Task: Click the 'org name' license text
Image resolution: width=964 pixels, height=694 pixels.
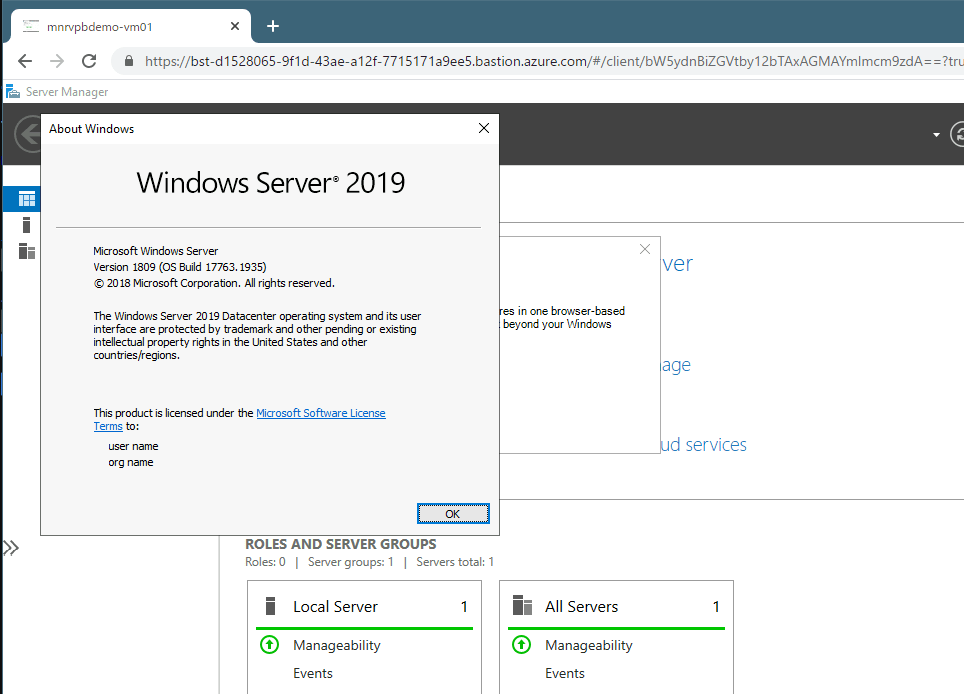Action: (x=131, y=462)
